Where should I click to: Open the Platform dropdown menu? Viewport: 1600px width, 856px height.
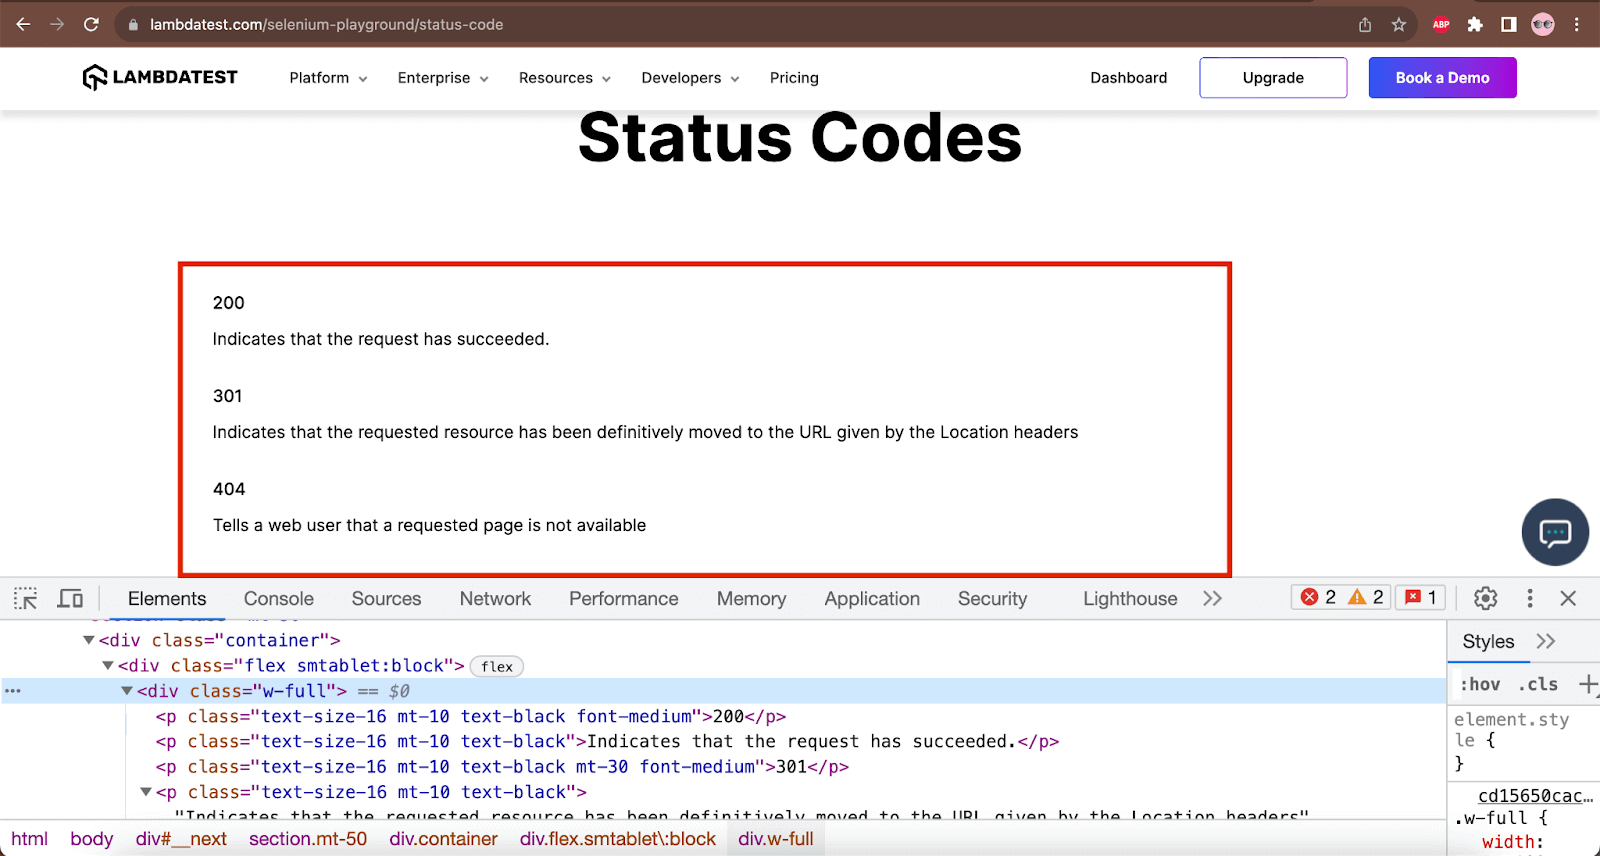[x=328, y=78]
